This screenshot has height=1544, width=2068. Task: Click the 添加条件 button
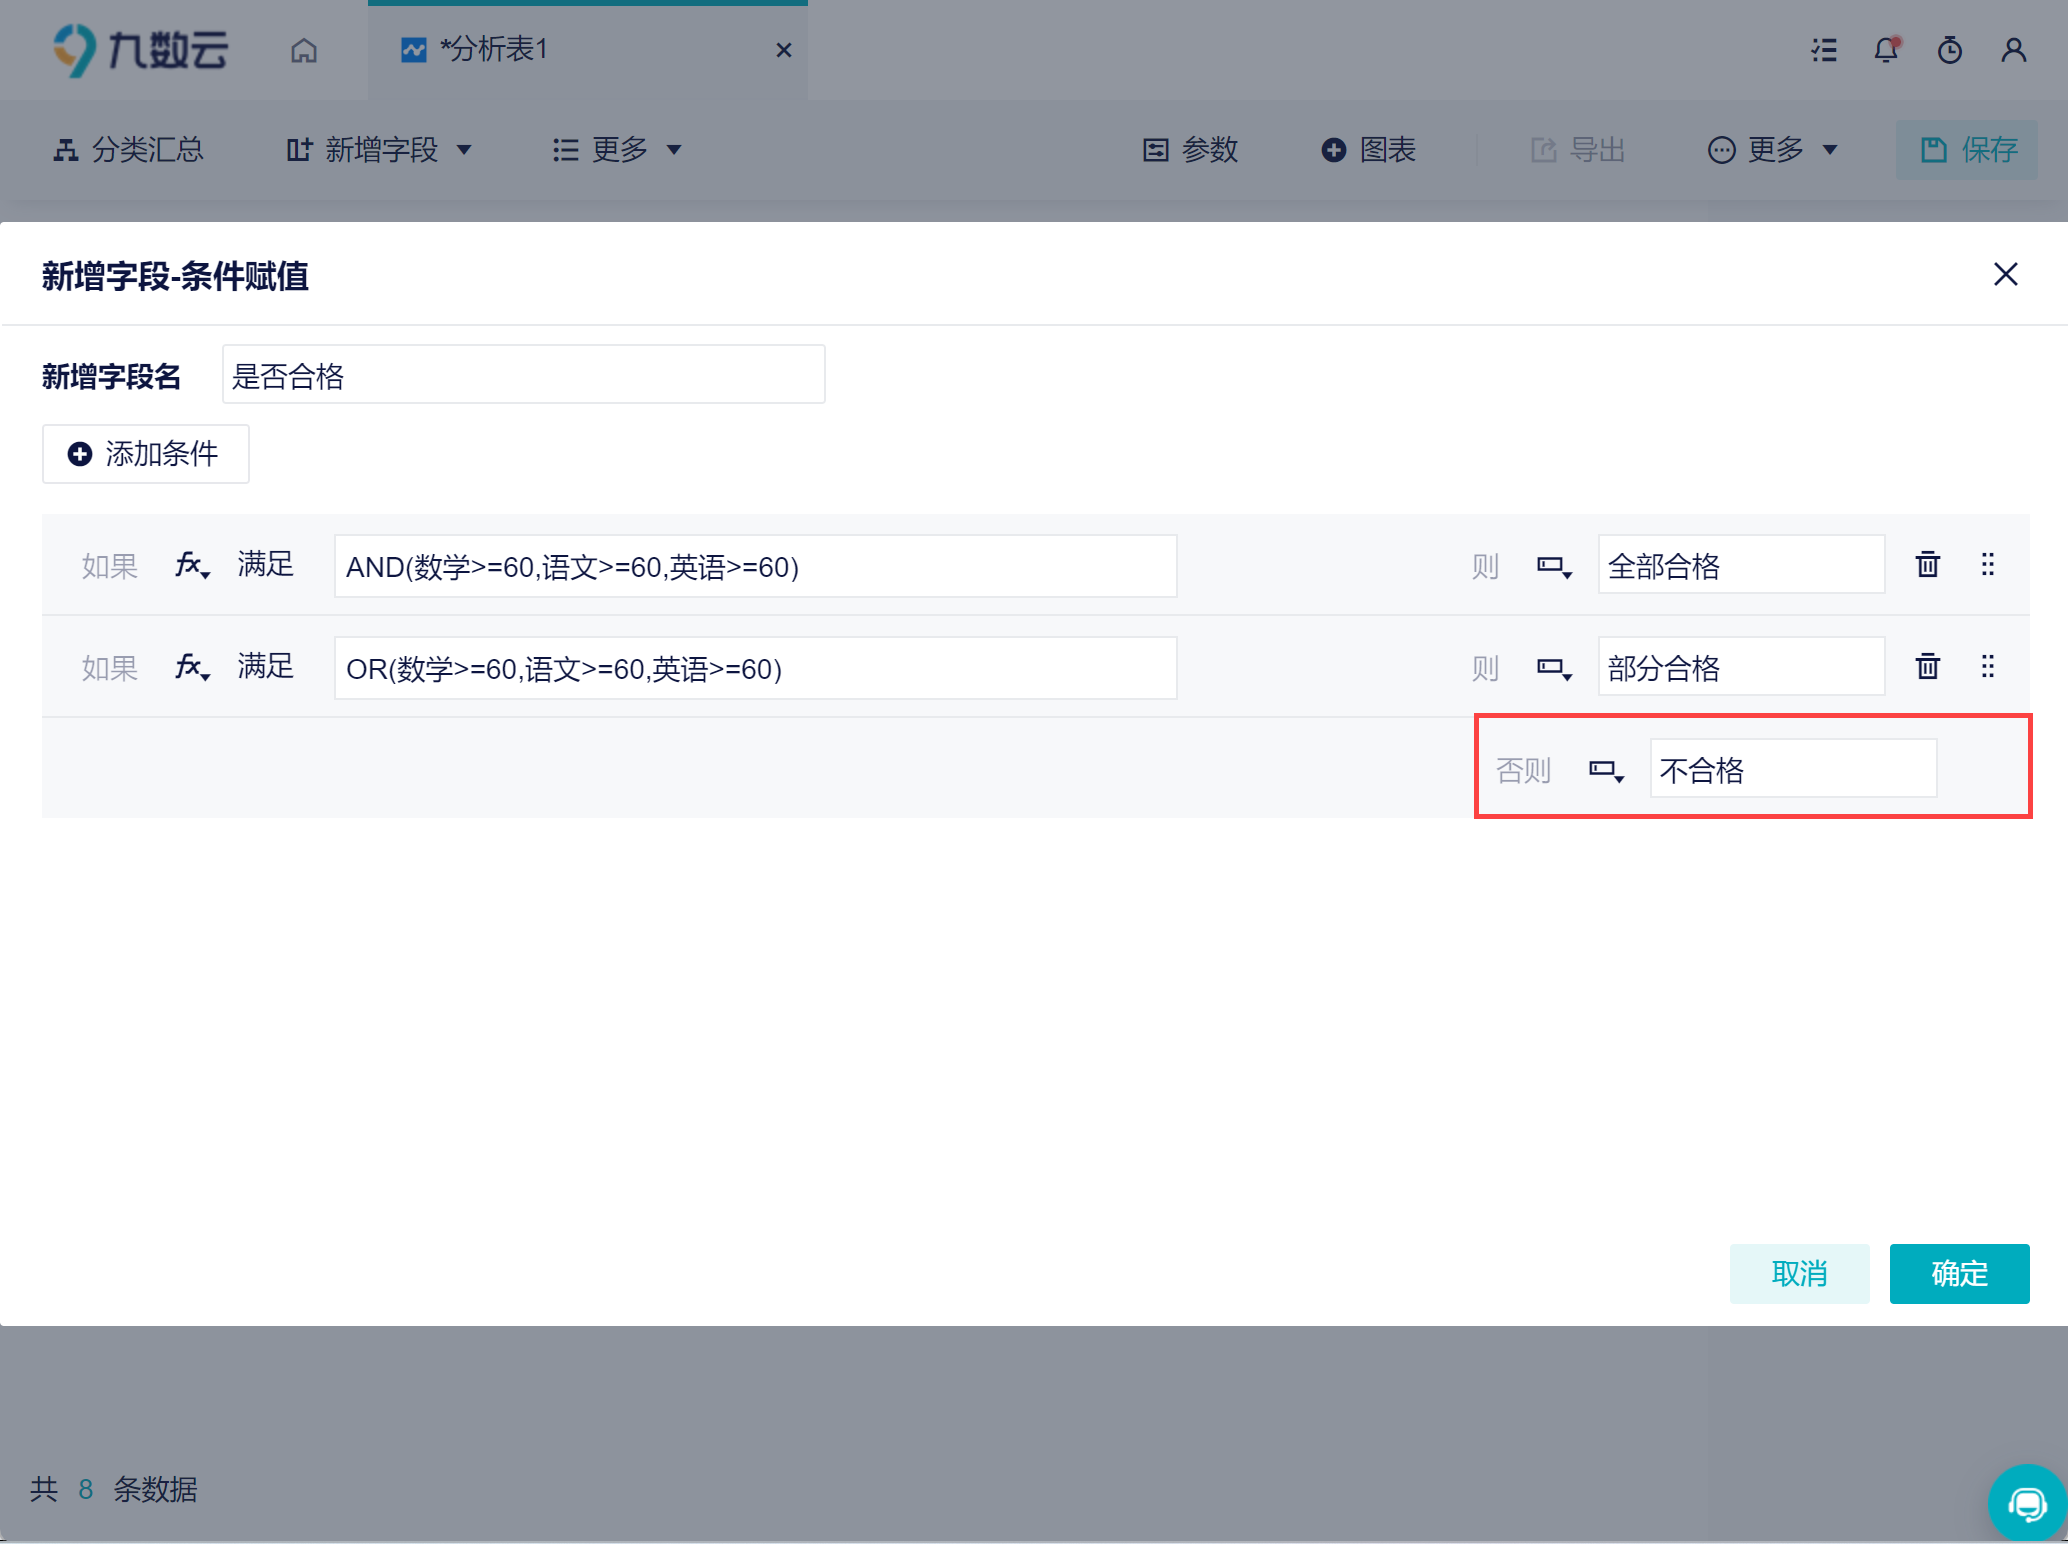(x=146, y=454)
